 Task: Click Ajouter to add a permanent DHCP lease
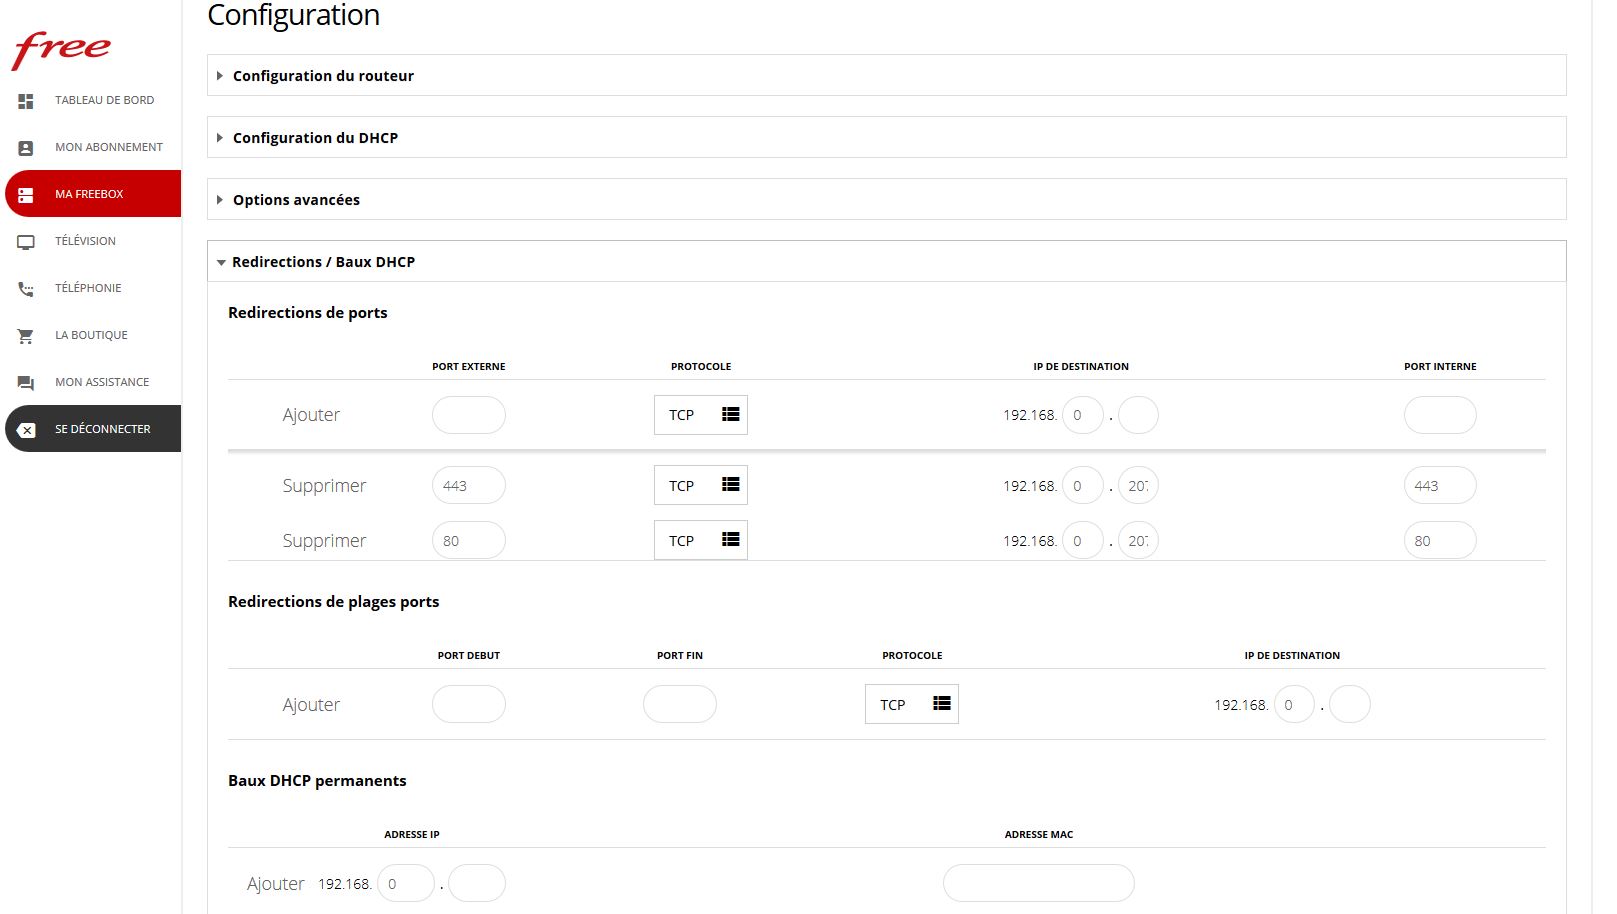click(x=275, y=884)
